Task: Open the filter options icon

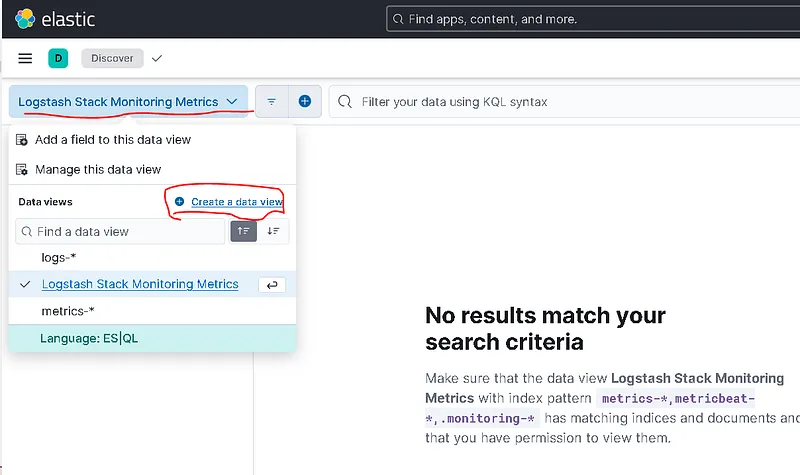Action: 271,102
